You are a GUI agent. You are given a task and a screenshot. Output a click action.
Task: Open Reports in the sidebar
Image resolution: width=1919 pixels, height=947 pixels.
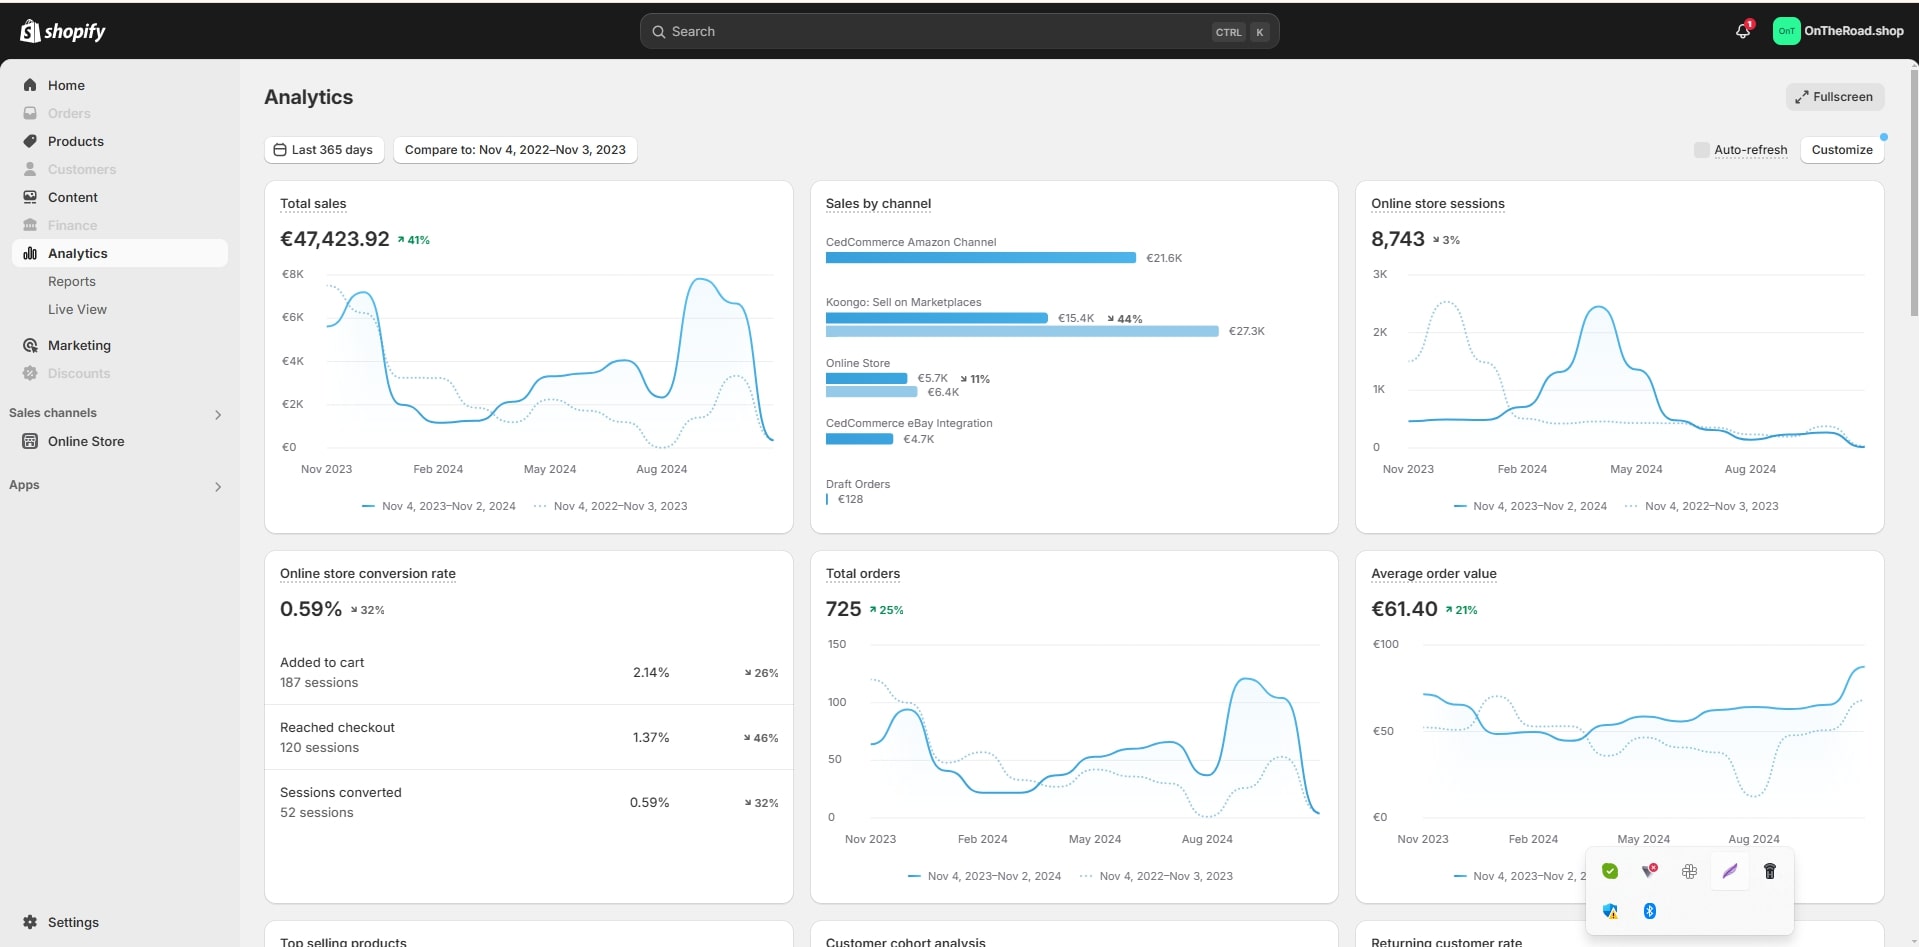pos(72,281)
